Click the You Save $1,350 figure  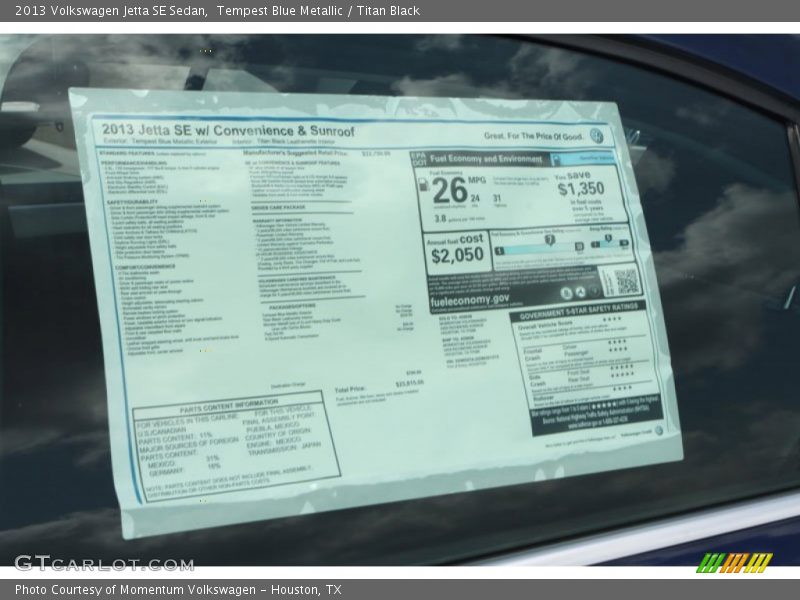tap(580, 187)
